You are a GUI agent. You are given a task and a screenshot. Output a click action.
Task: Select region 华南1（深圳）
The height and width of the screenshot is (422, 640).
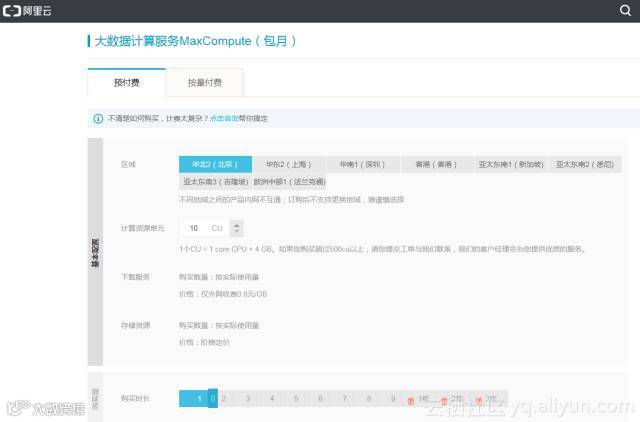coord(362,164)
